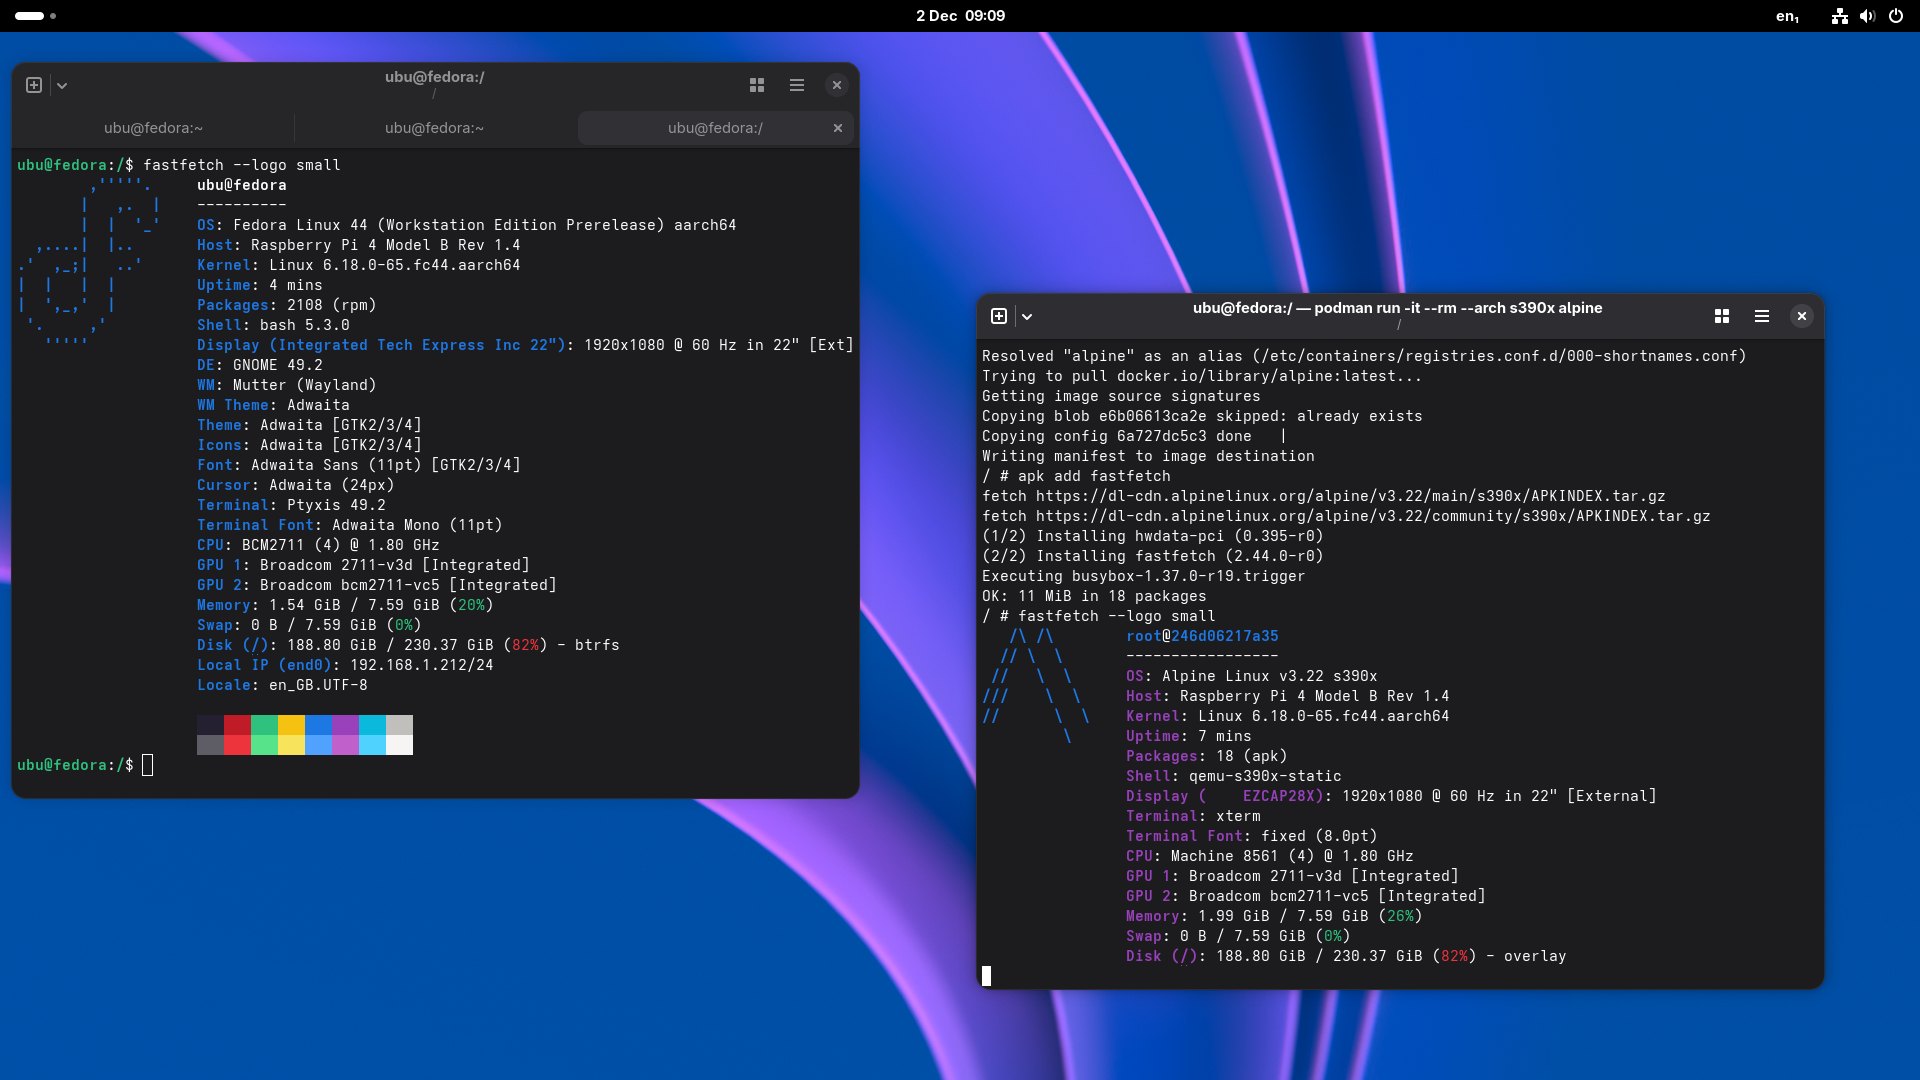This screenshot has width=1920, height=1080.
Task: Click the Disk line ending in 'btrfs'
Action: (x=408, y=645)
